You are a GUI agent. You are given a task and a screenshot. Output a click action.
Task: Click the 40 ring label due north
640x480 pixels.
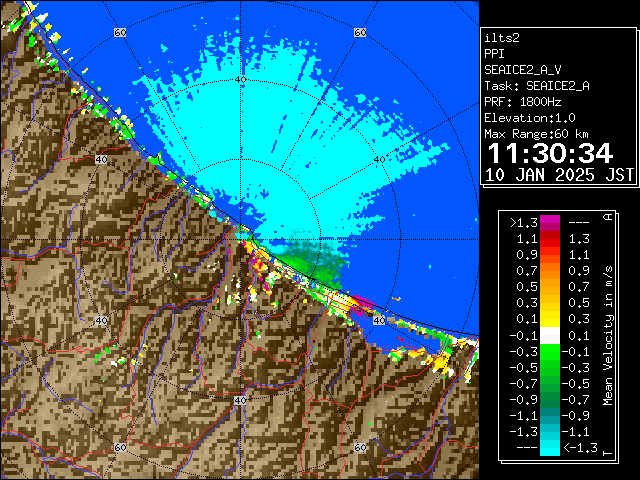pyautogui.click(x=240, y=79)
